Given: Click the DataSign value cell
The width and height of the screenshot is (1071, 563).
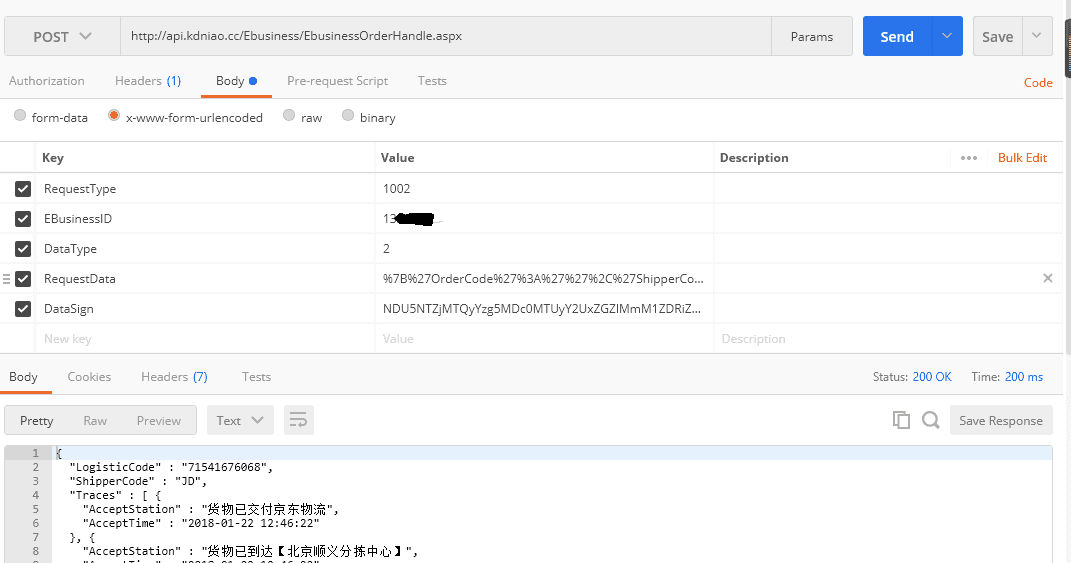Looking at the screenshot, I should [544, 309].
